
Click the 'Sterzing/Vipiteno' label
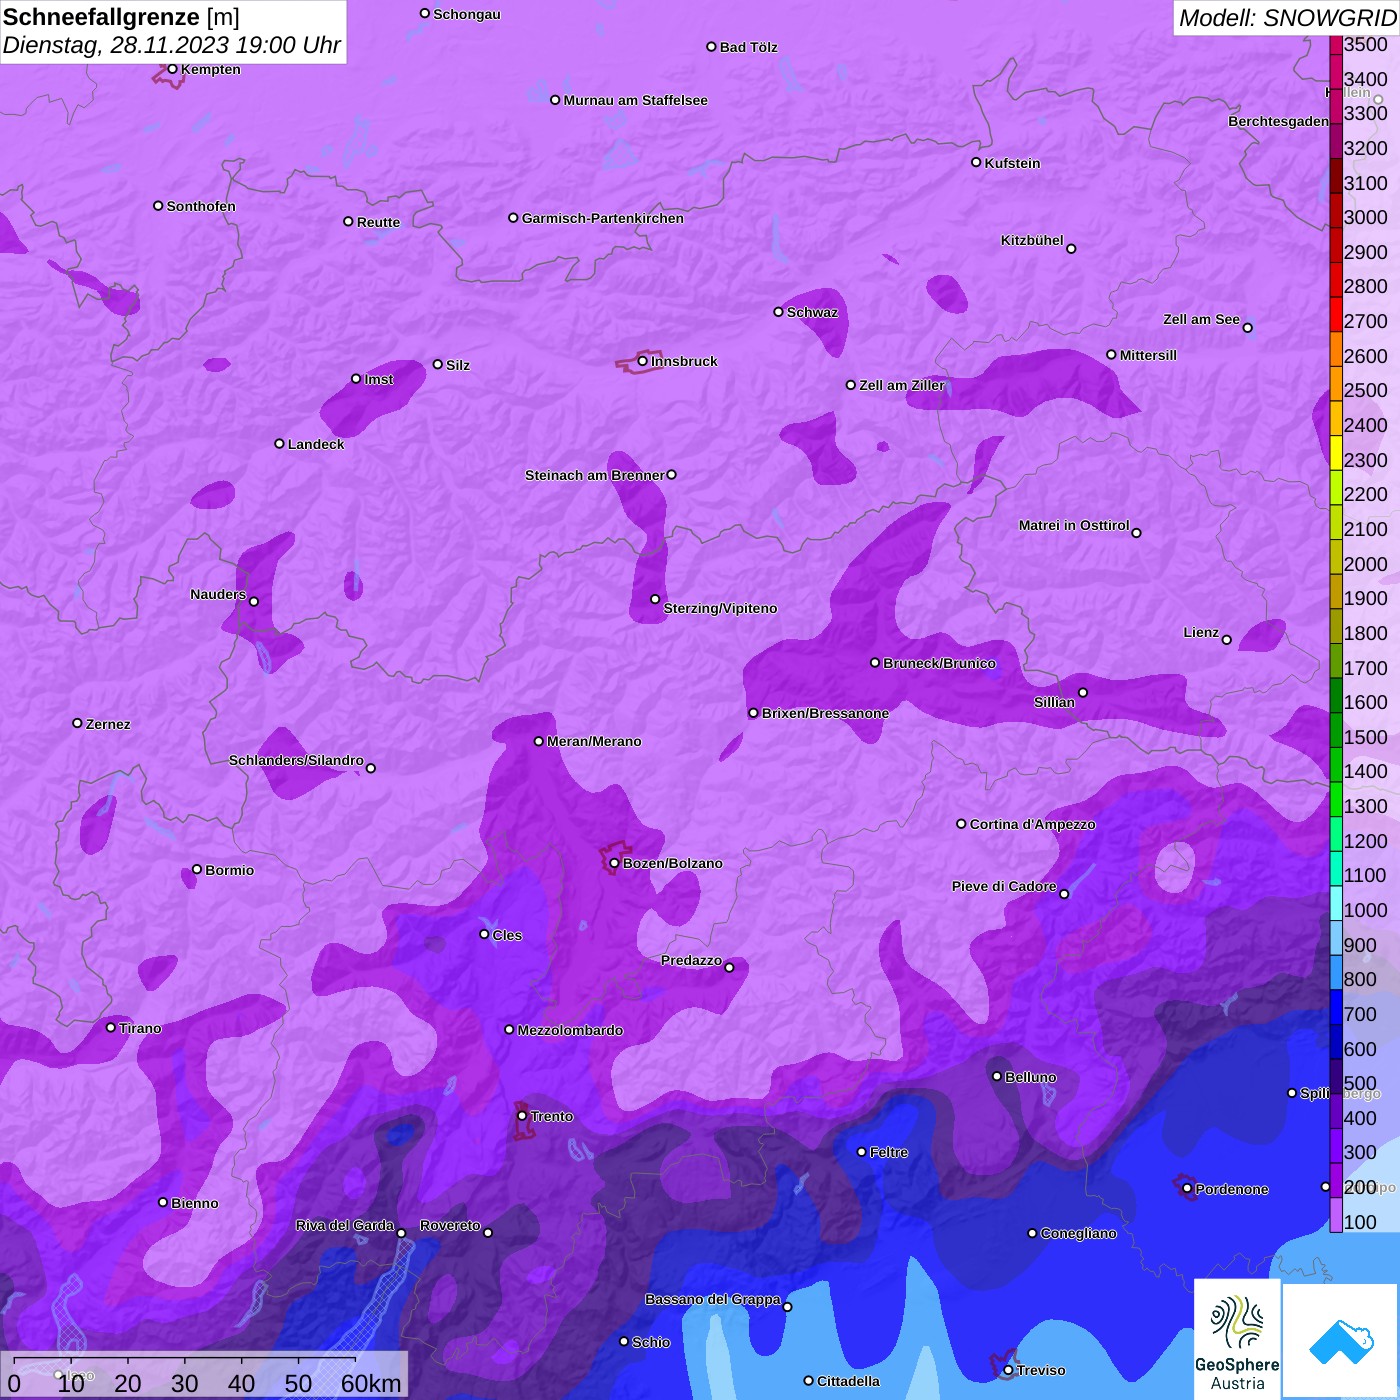pos(720,608)
